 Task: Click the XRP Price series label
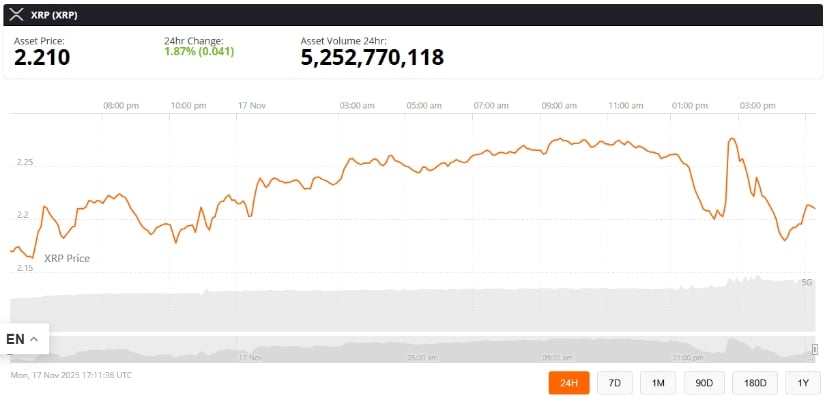(x=67, y=258)
